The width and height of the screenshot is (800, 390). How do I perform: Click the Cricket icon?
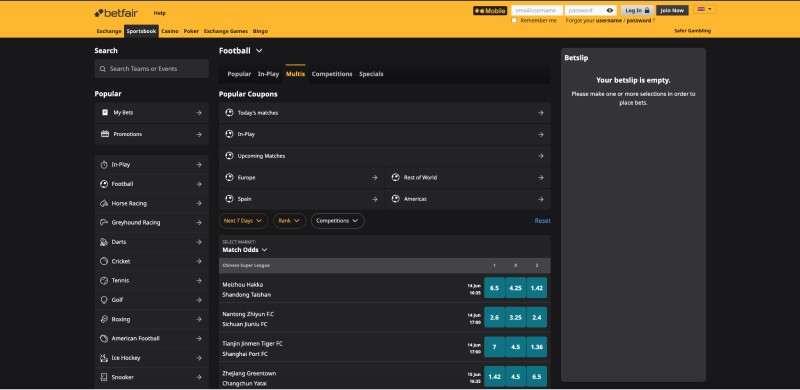pyautogui.click(x=104, y=261)
